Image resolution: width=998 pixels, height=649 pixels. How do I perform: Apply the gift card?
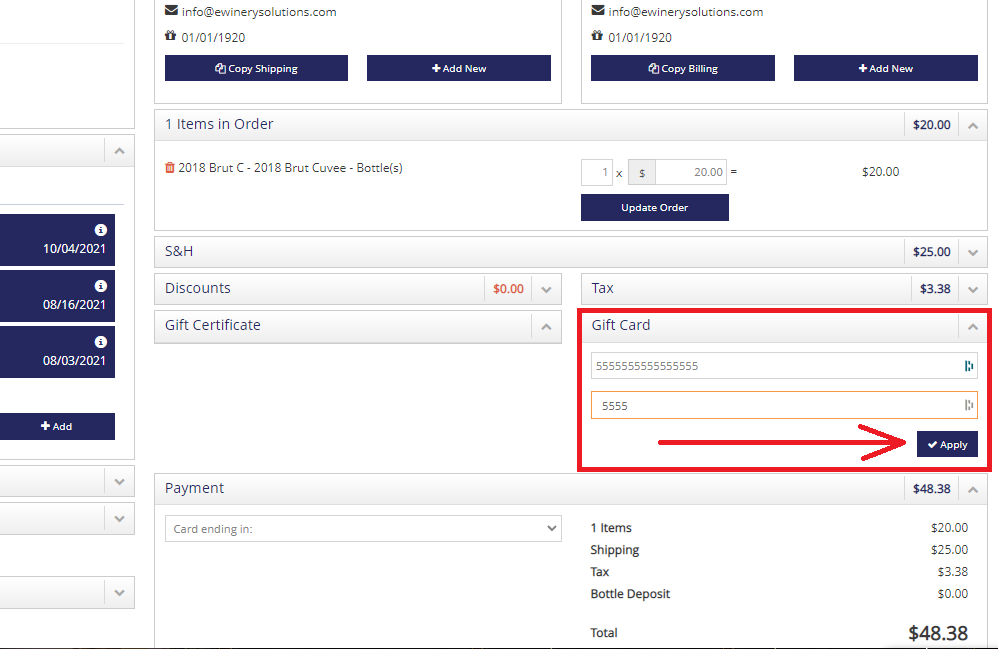(947, 444)
